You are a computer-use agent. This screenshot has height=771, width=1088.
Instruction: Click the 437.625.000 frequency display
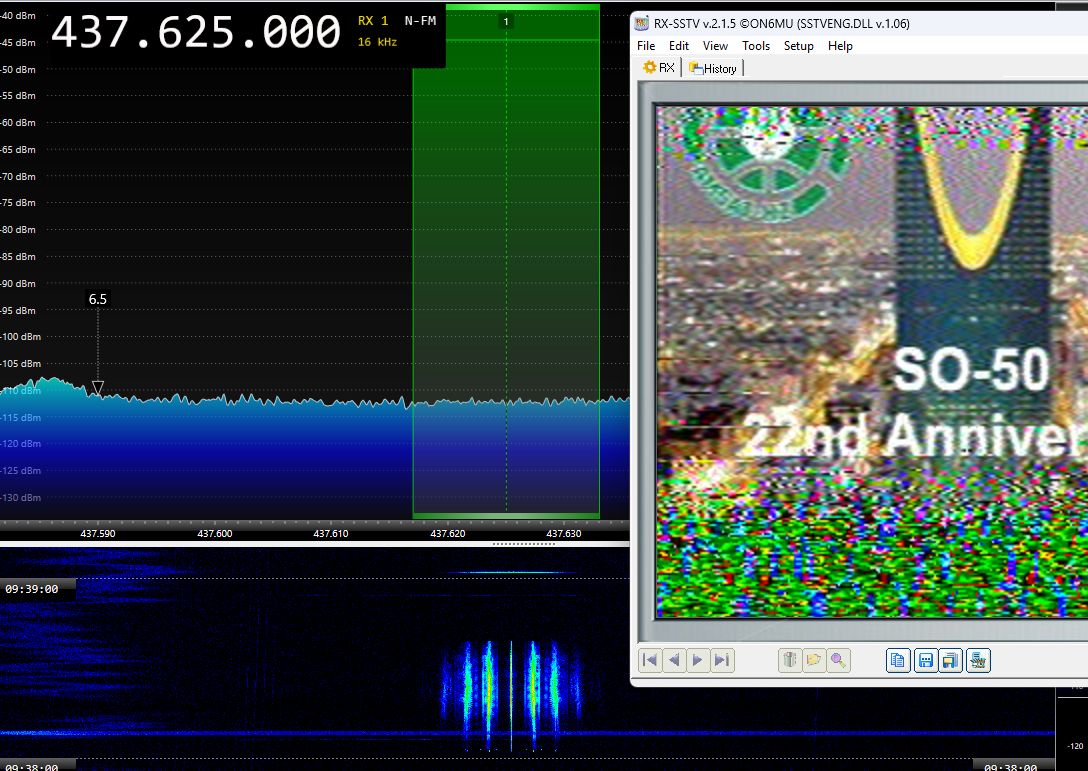pyautogui.click(x=196, y=32)
